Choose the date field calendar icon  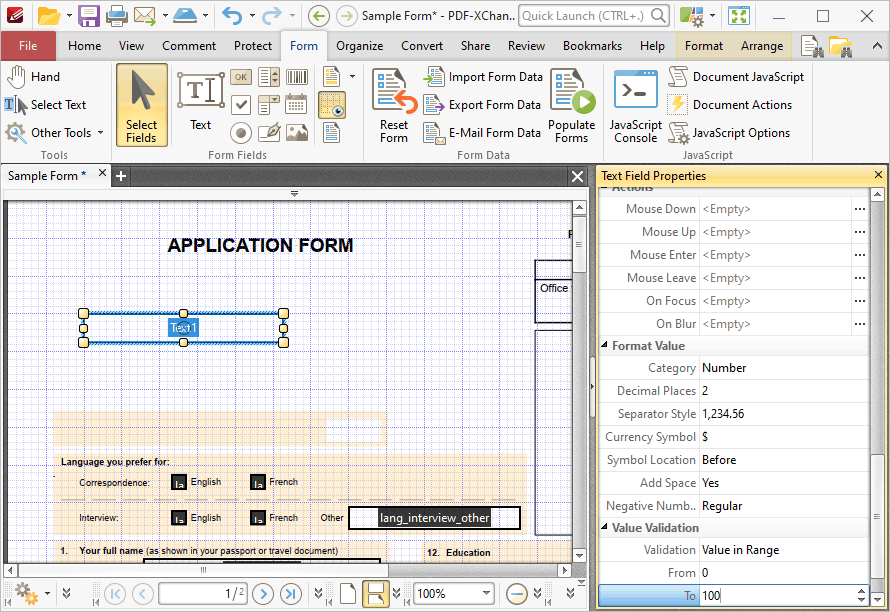(x=296, y=104)
